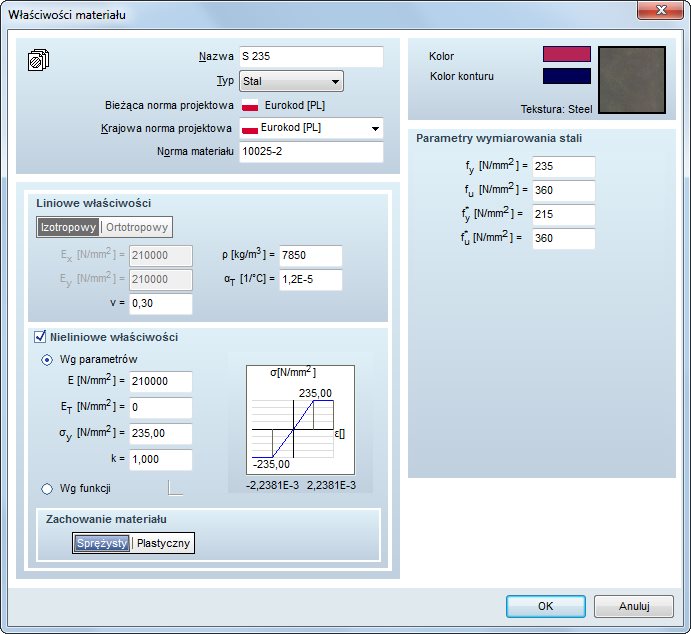This screenshot has width=691, height=634.
Task: Expand the Krajowa norma projektowa dropdown
Action: [375, 128]
